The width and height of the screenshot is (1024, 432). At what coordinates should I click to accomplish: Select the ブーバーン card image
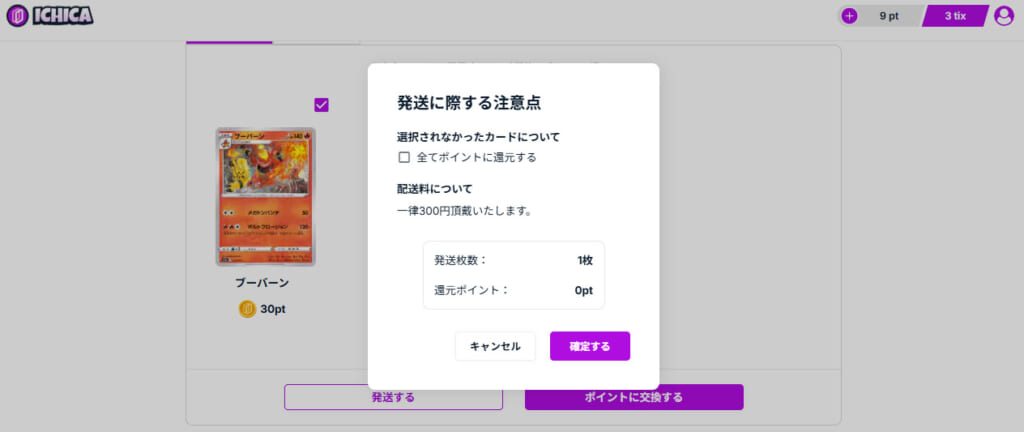click(x=265, y=196)
